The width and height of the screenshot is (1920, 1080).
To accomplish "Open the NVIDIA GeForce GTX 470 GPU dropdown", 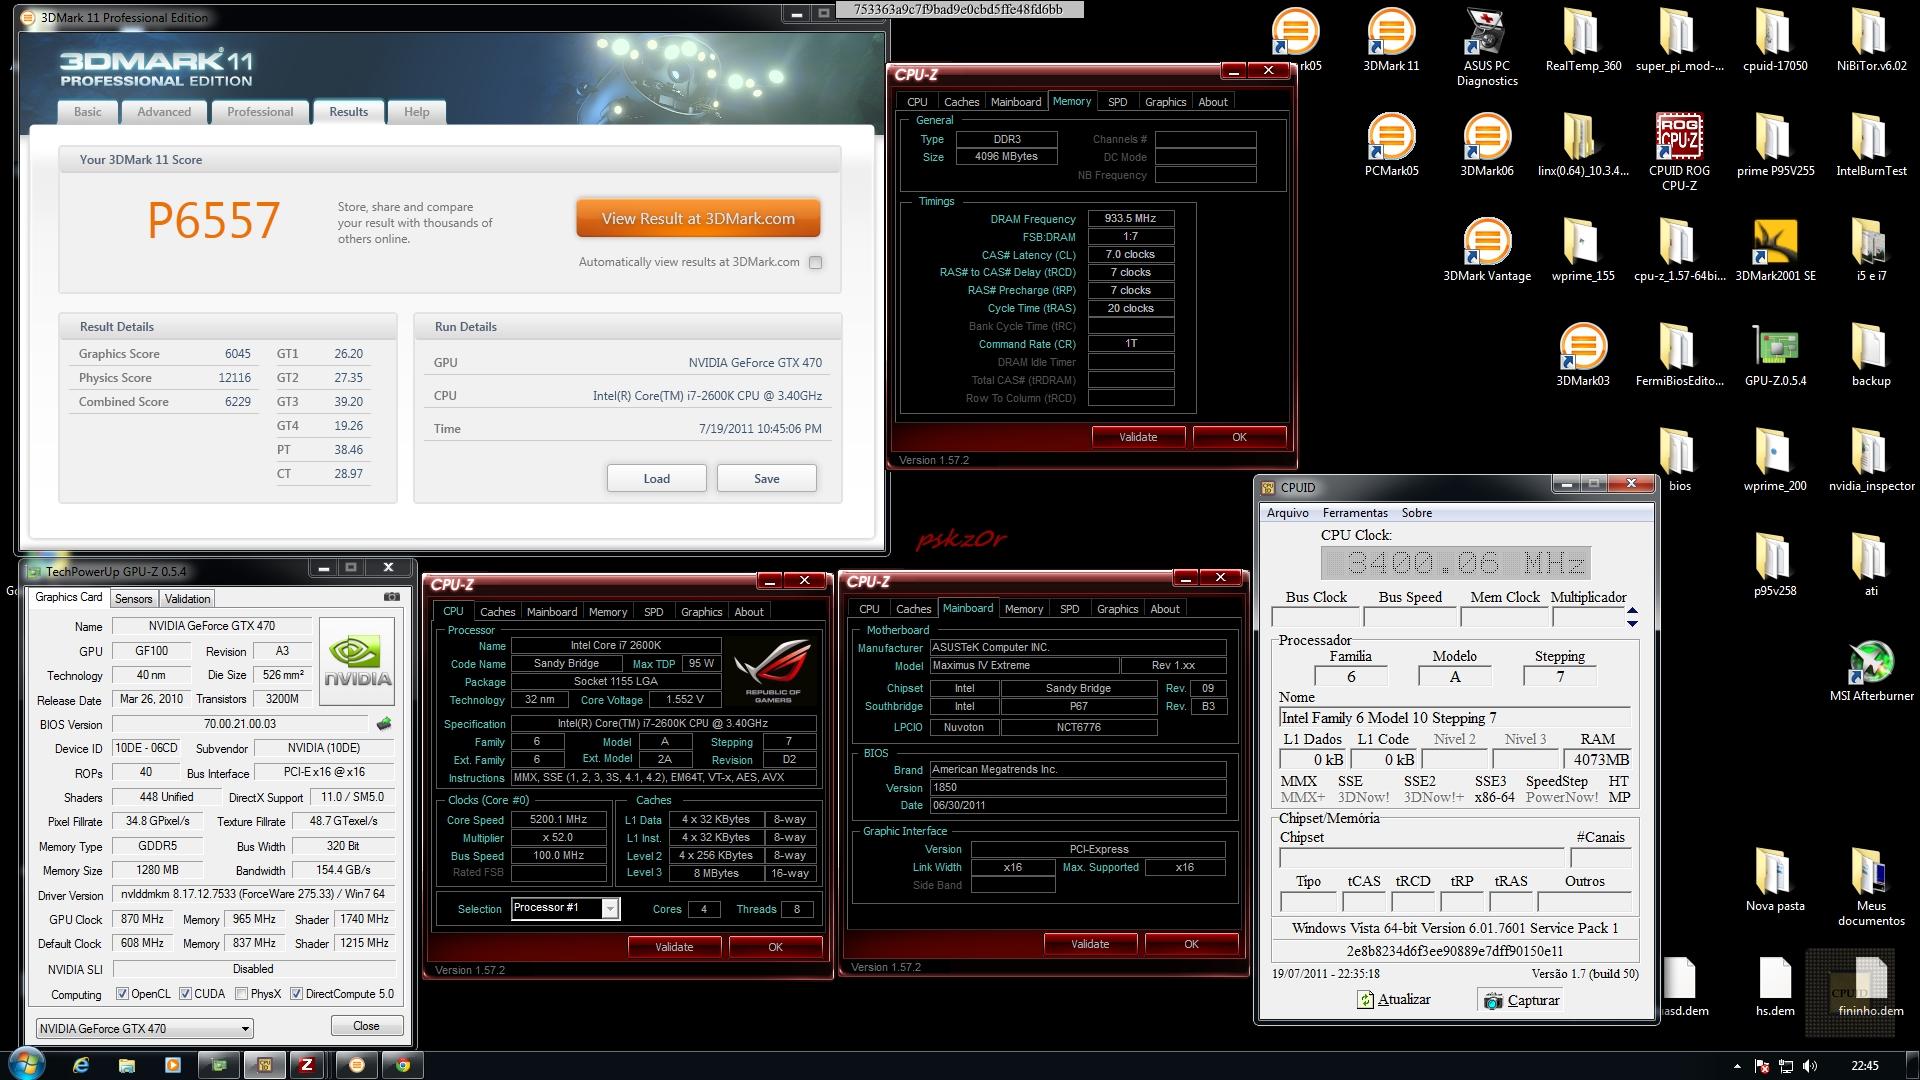I will point(144,1028).
